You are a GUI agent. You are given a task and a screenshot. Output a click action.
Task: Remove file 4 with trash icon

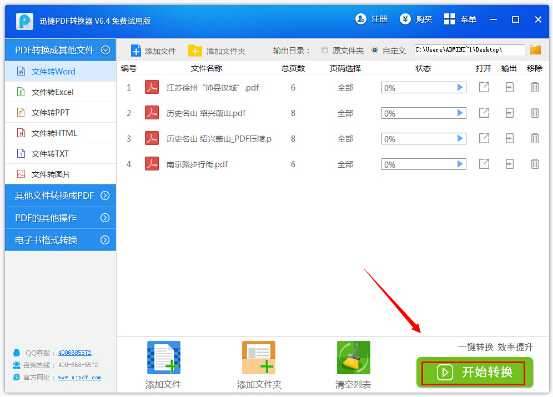pyautogui.click(x=535, y=164)
